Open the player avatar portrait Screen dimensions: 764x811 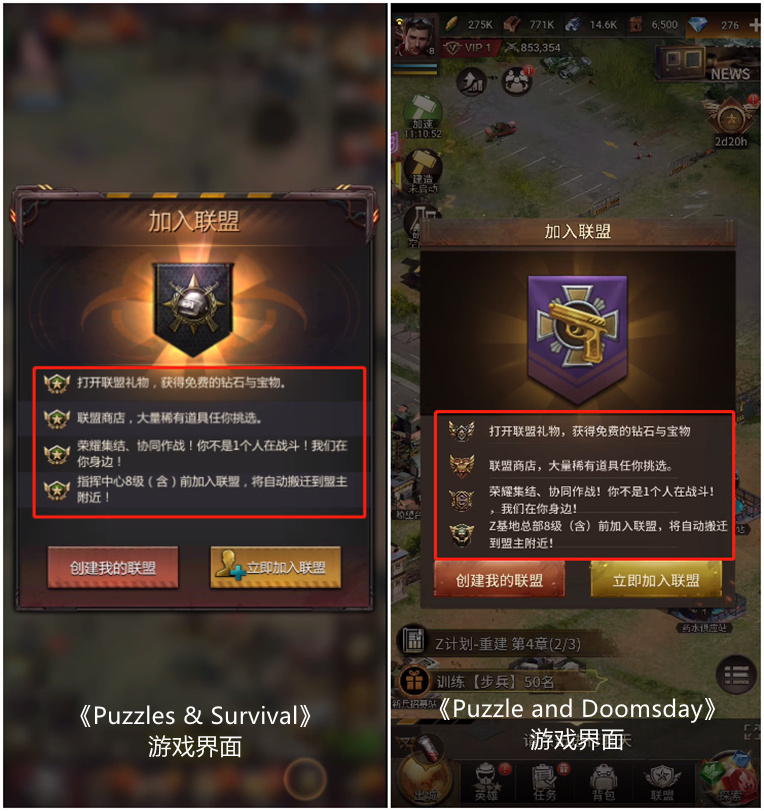tap(414, 36)
